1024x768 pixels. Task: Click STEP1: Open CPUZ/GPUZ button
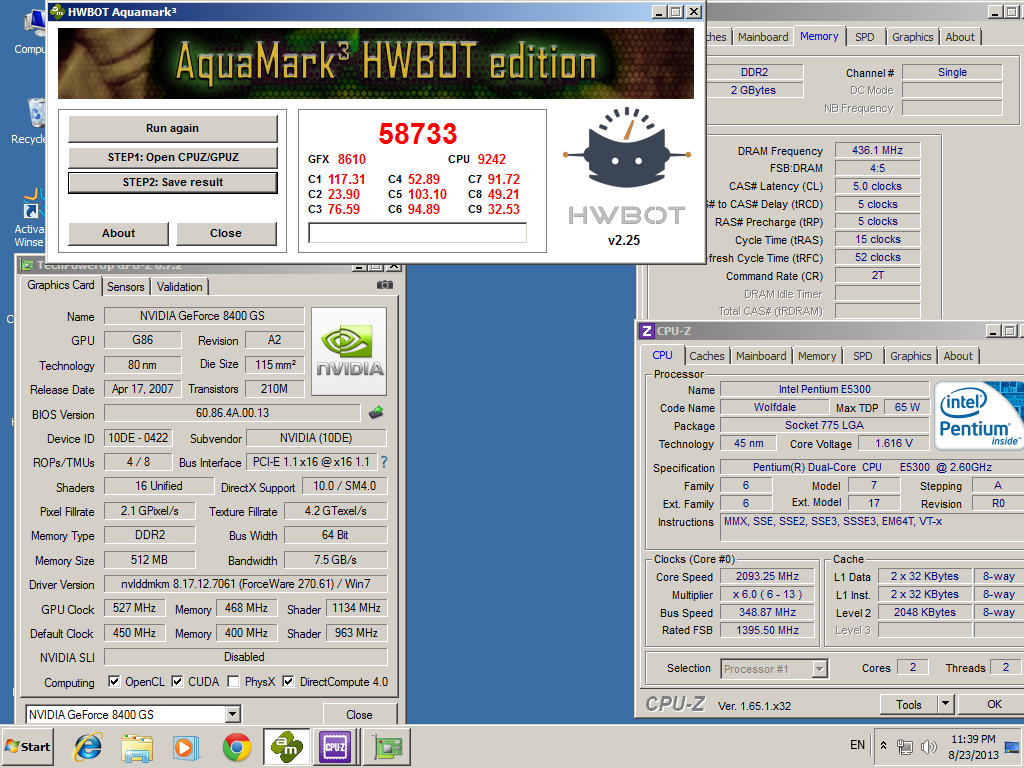pos(173,157)
